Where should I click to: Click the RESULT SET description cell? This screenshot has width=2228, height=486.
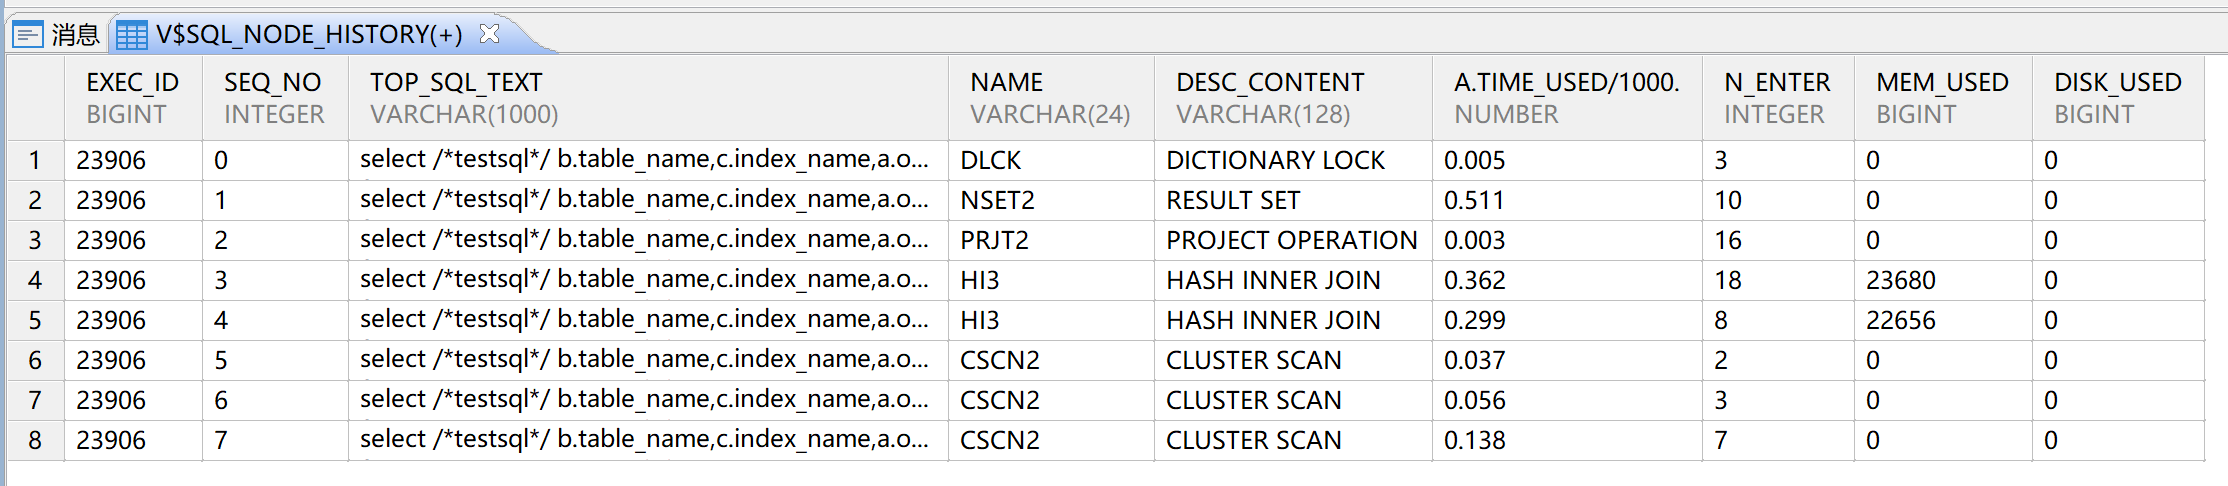click(x=1293, y=200)
